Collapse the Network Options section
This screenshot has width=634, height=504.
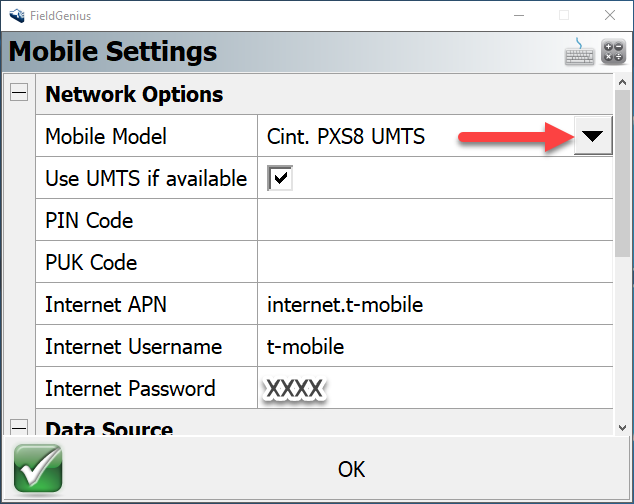click(19, 94)
